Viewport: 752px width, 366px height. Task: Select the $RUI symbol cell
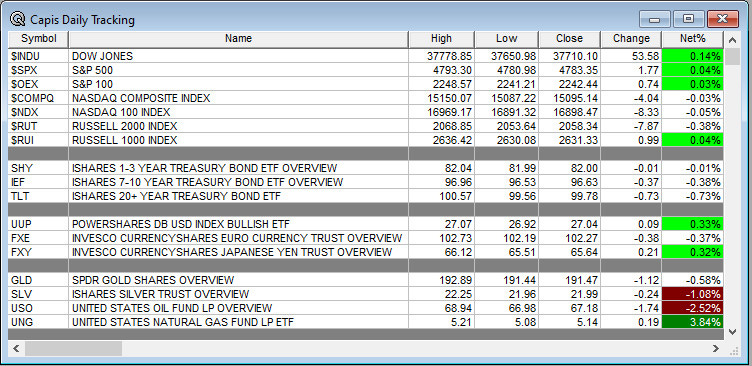[x=38, y=140]
